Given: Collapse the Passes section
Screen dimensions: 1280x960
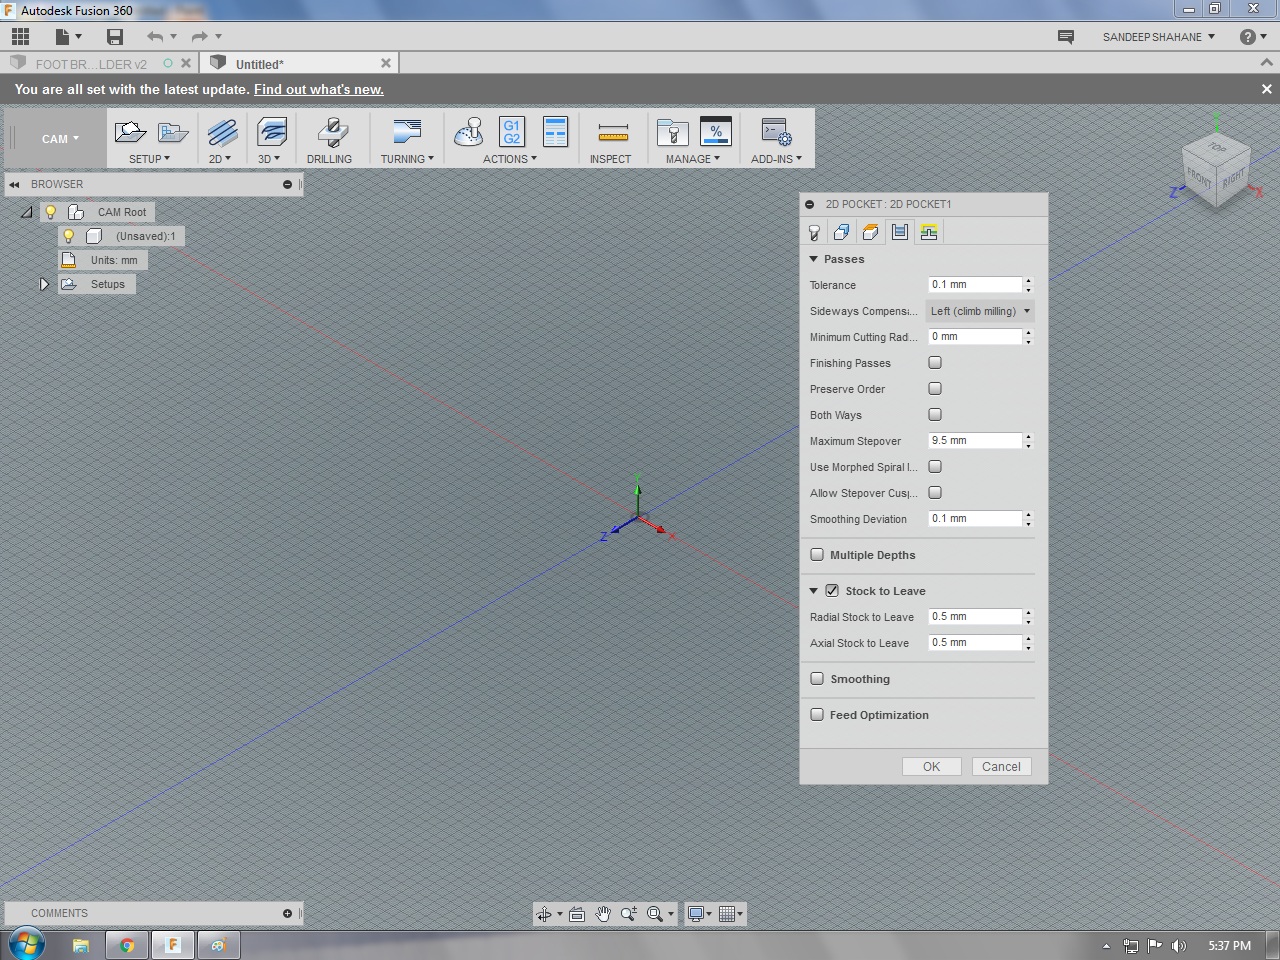Looking at the screenshot, I should click(x=813, y=259).
